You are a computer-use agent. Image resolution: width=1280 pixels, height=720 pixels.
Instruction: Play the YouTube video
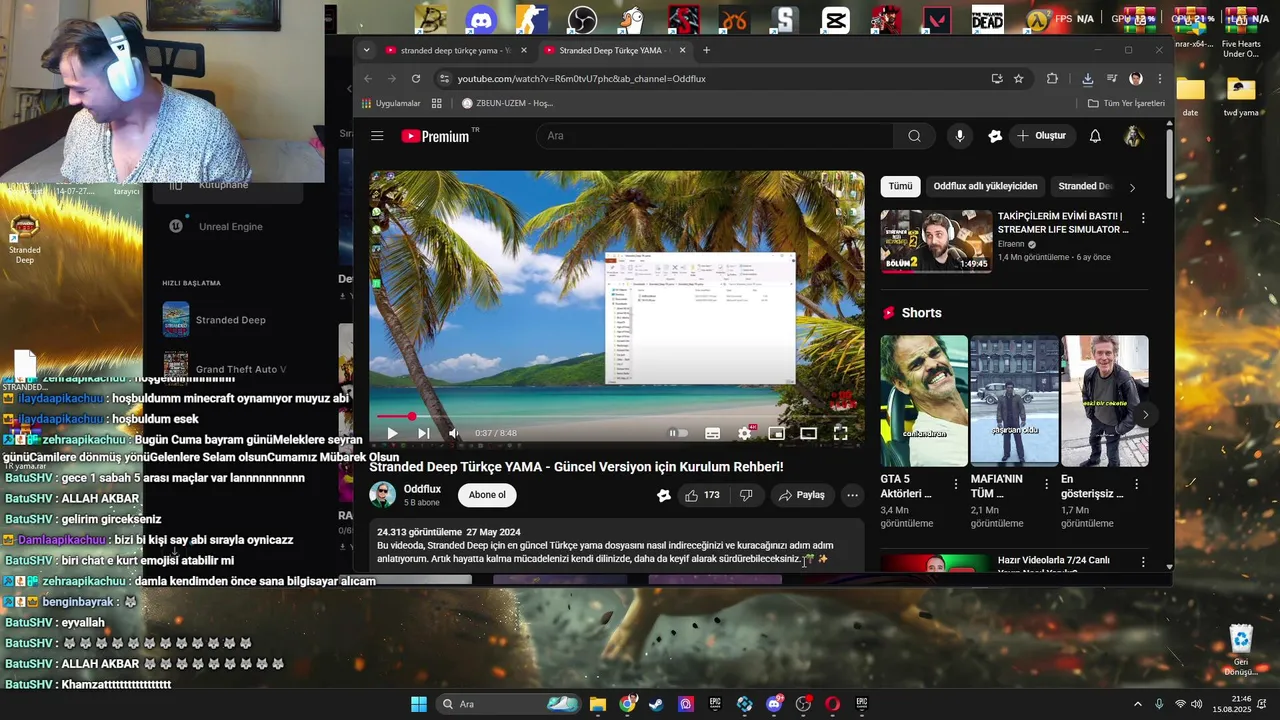pyautogui.click(x=392, y=433)
